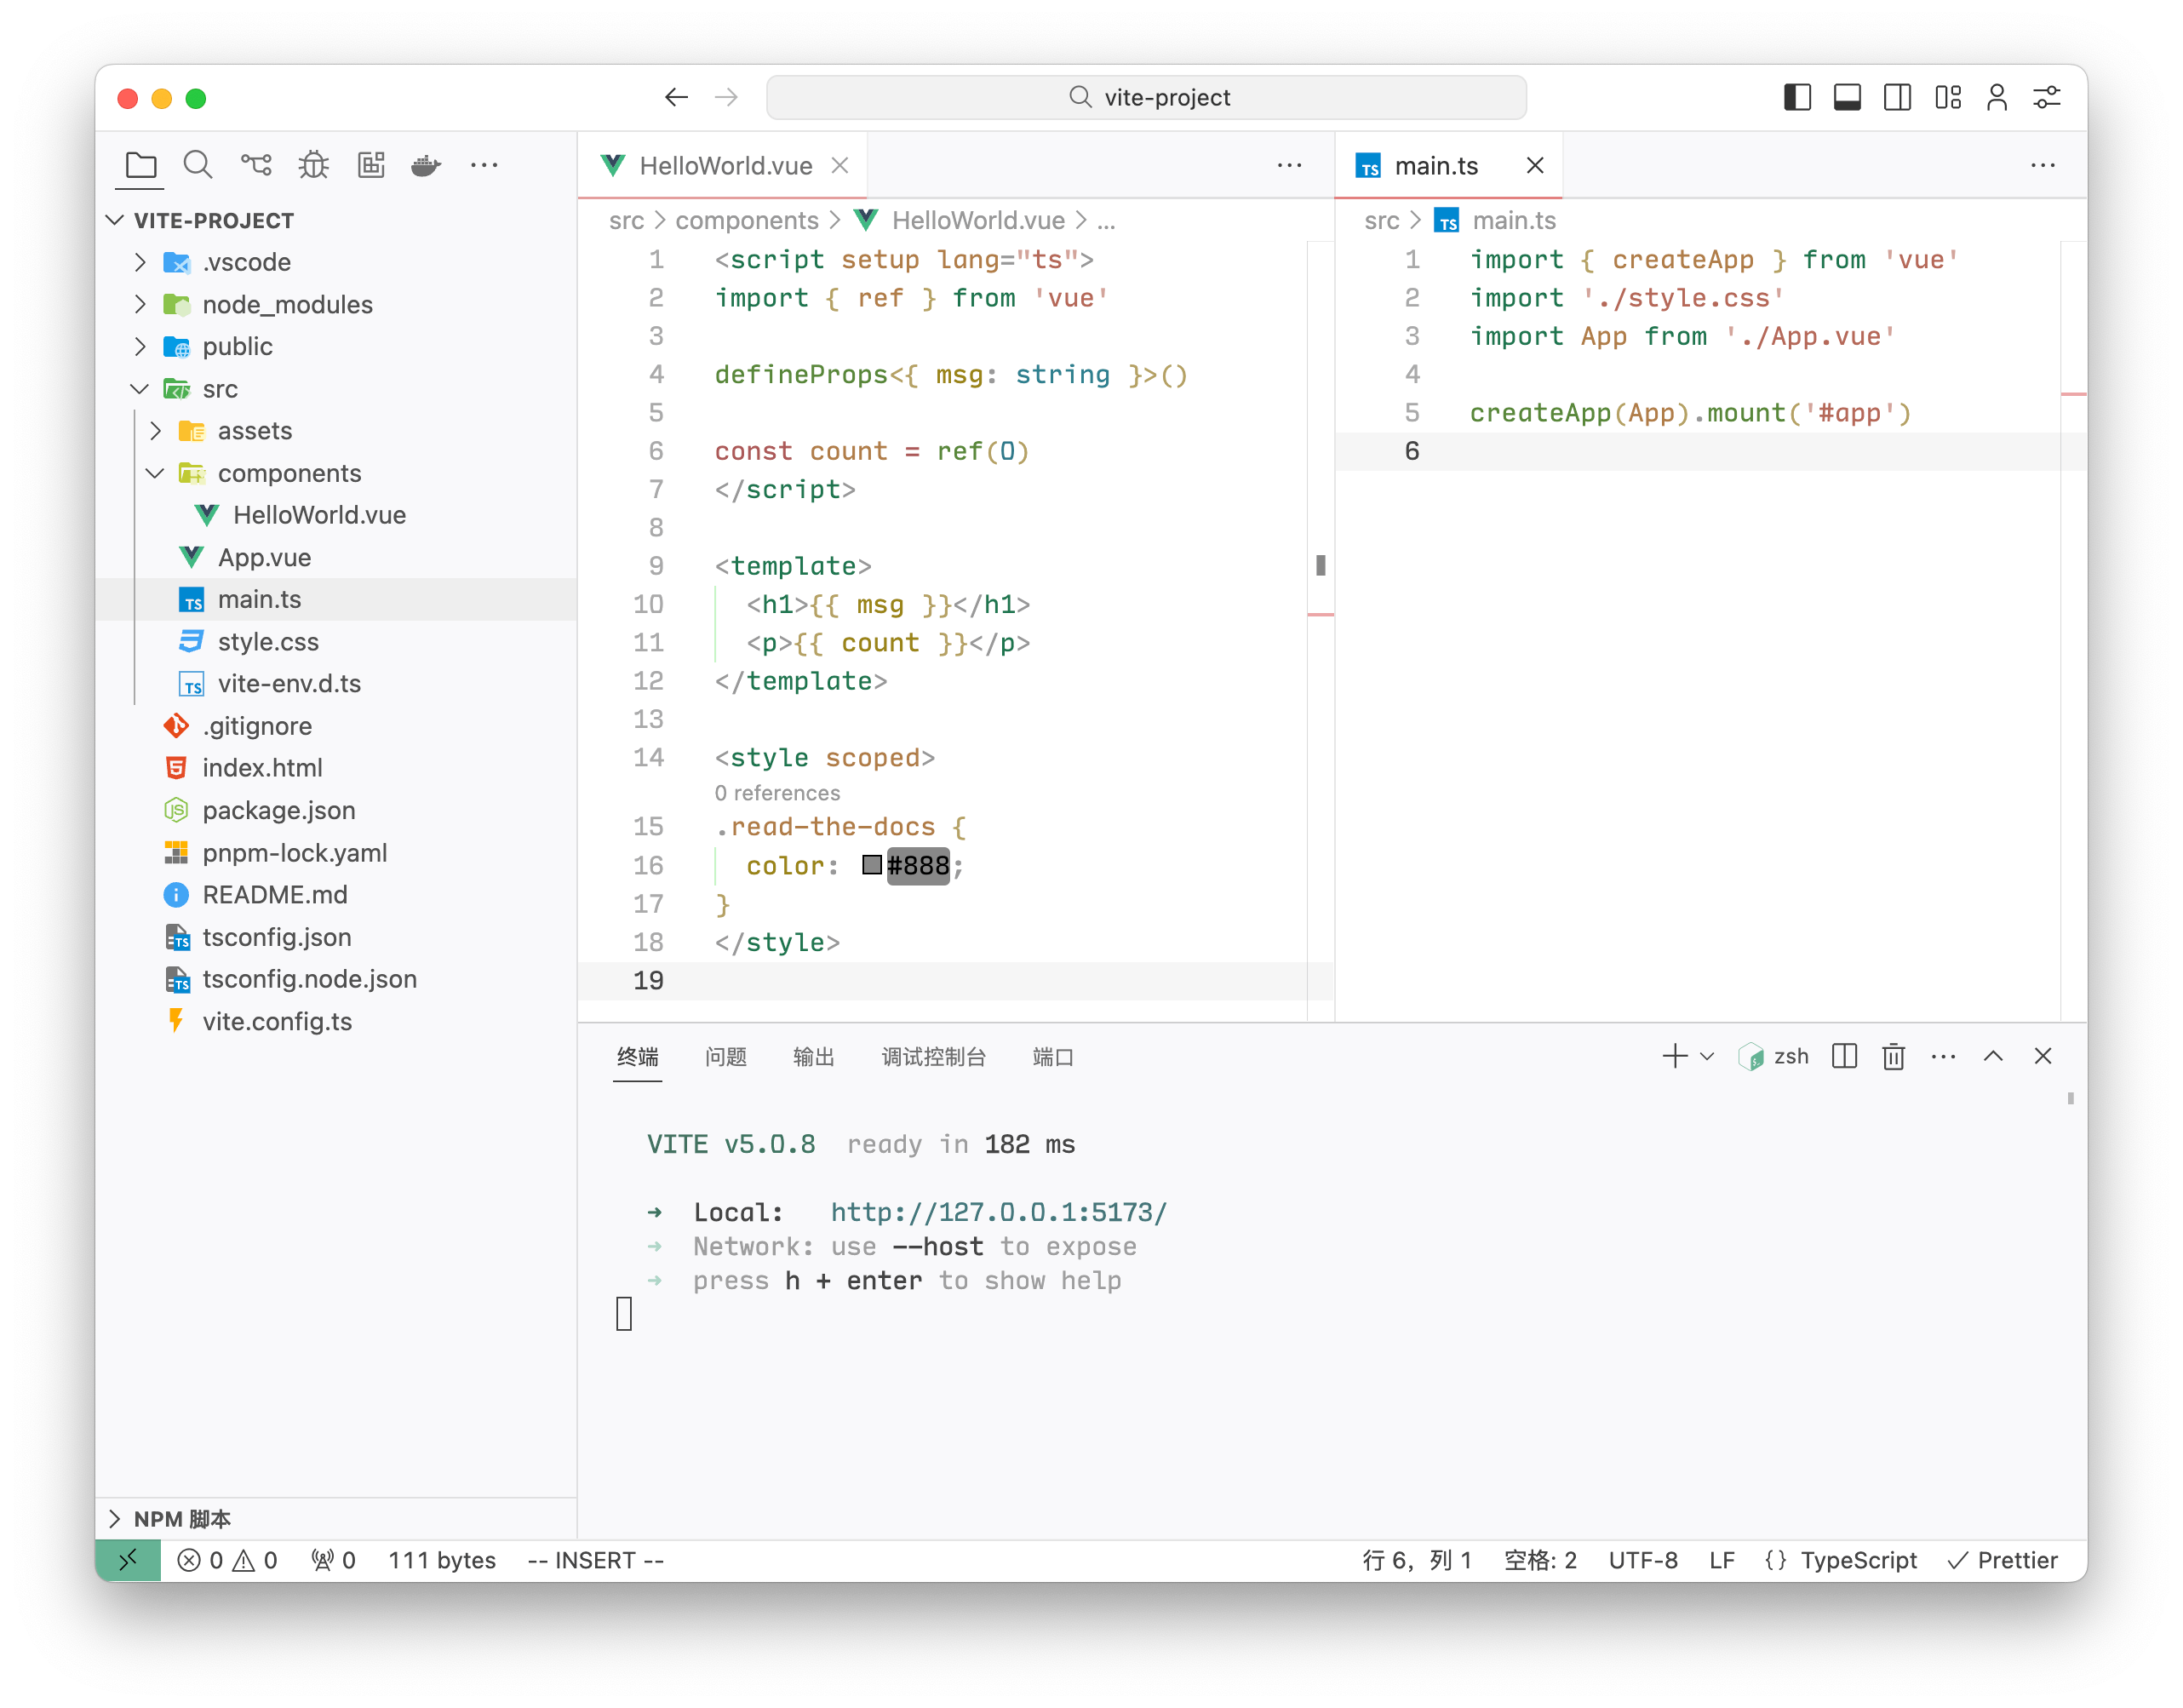
Task: Split the terminal pane
Action: [1844, 1056]
